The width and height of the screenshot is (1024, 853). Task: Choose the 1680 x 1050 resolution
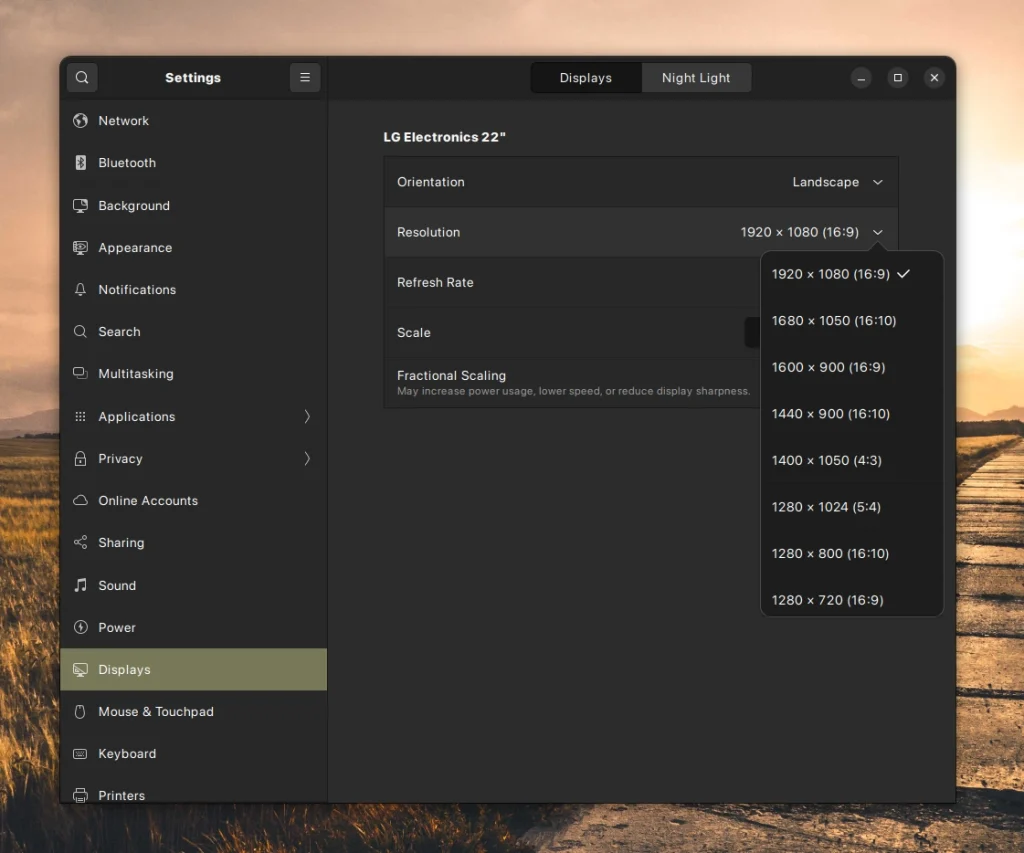pos(833,320)
